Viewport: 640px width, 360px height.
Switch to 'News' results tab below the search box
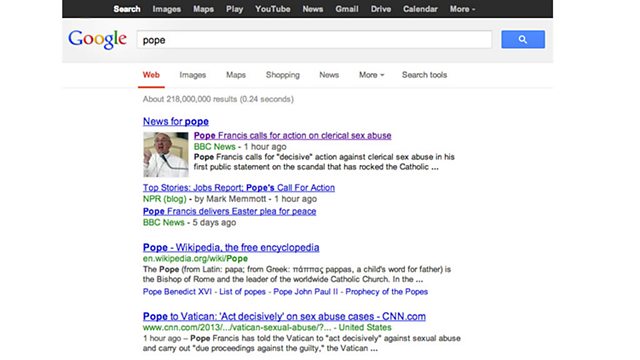pos(329,75)
